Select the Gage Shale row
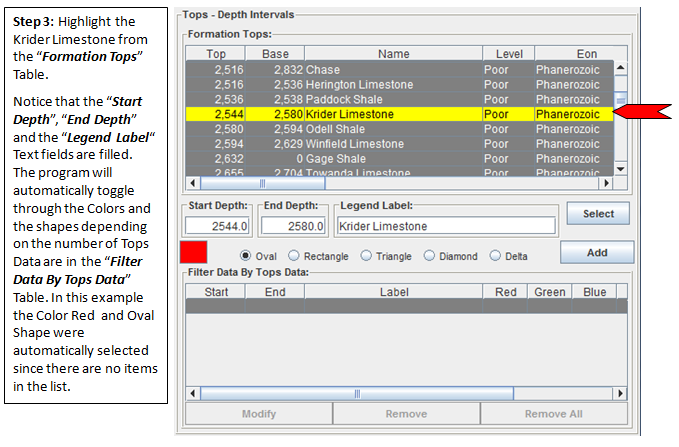 [400, 159]
